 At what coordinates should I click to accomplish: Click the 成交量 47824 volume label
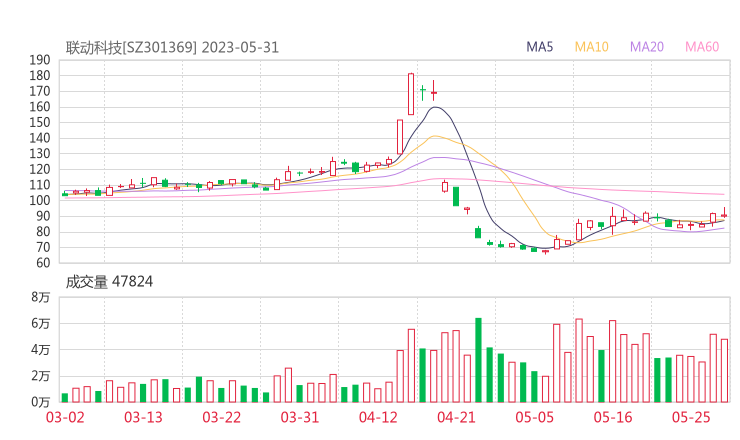point(109,282)
